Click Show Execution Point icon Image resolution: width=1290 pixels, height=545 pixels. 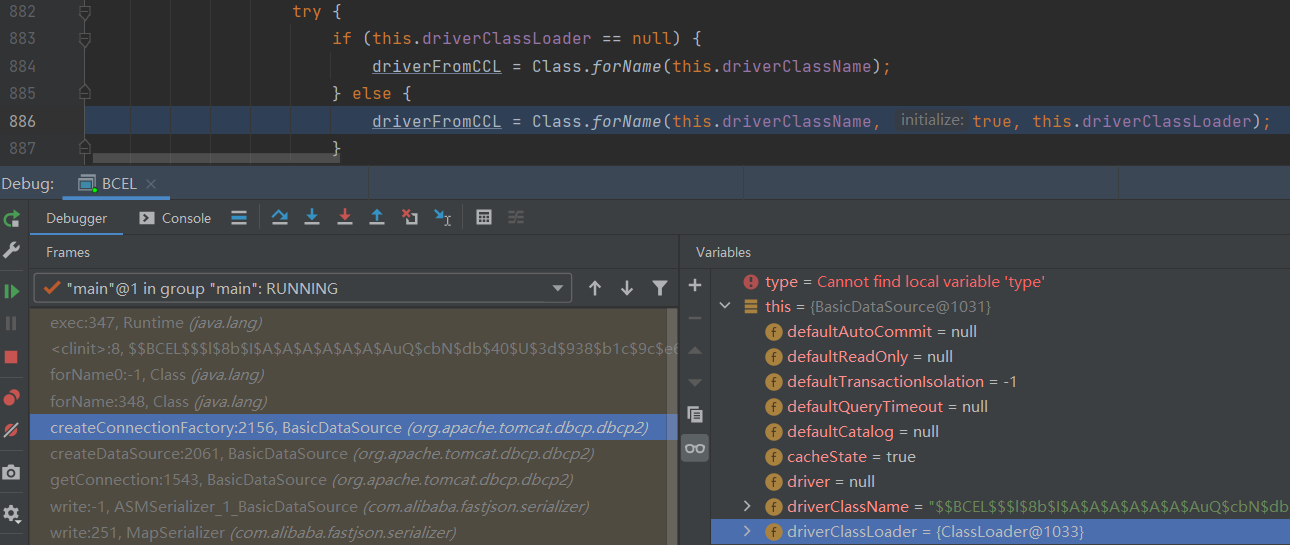pyautogui.click(x=239, y=217)
